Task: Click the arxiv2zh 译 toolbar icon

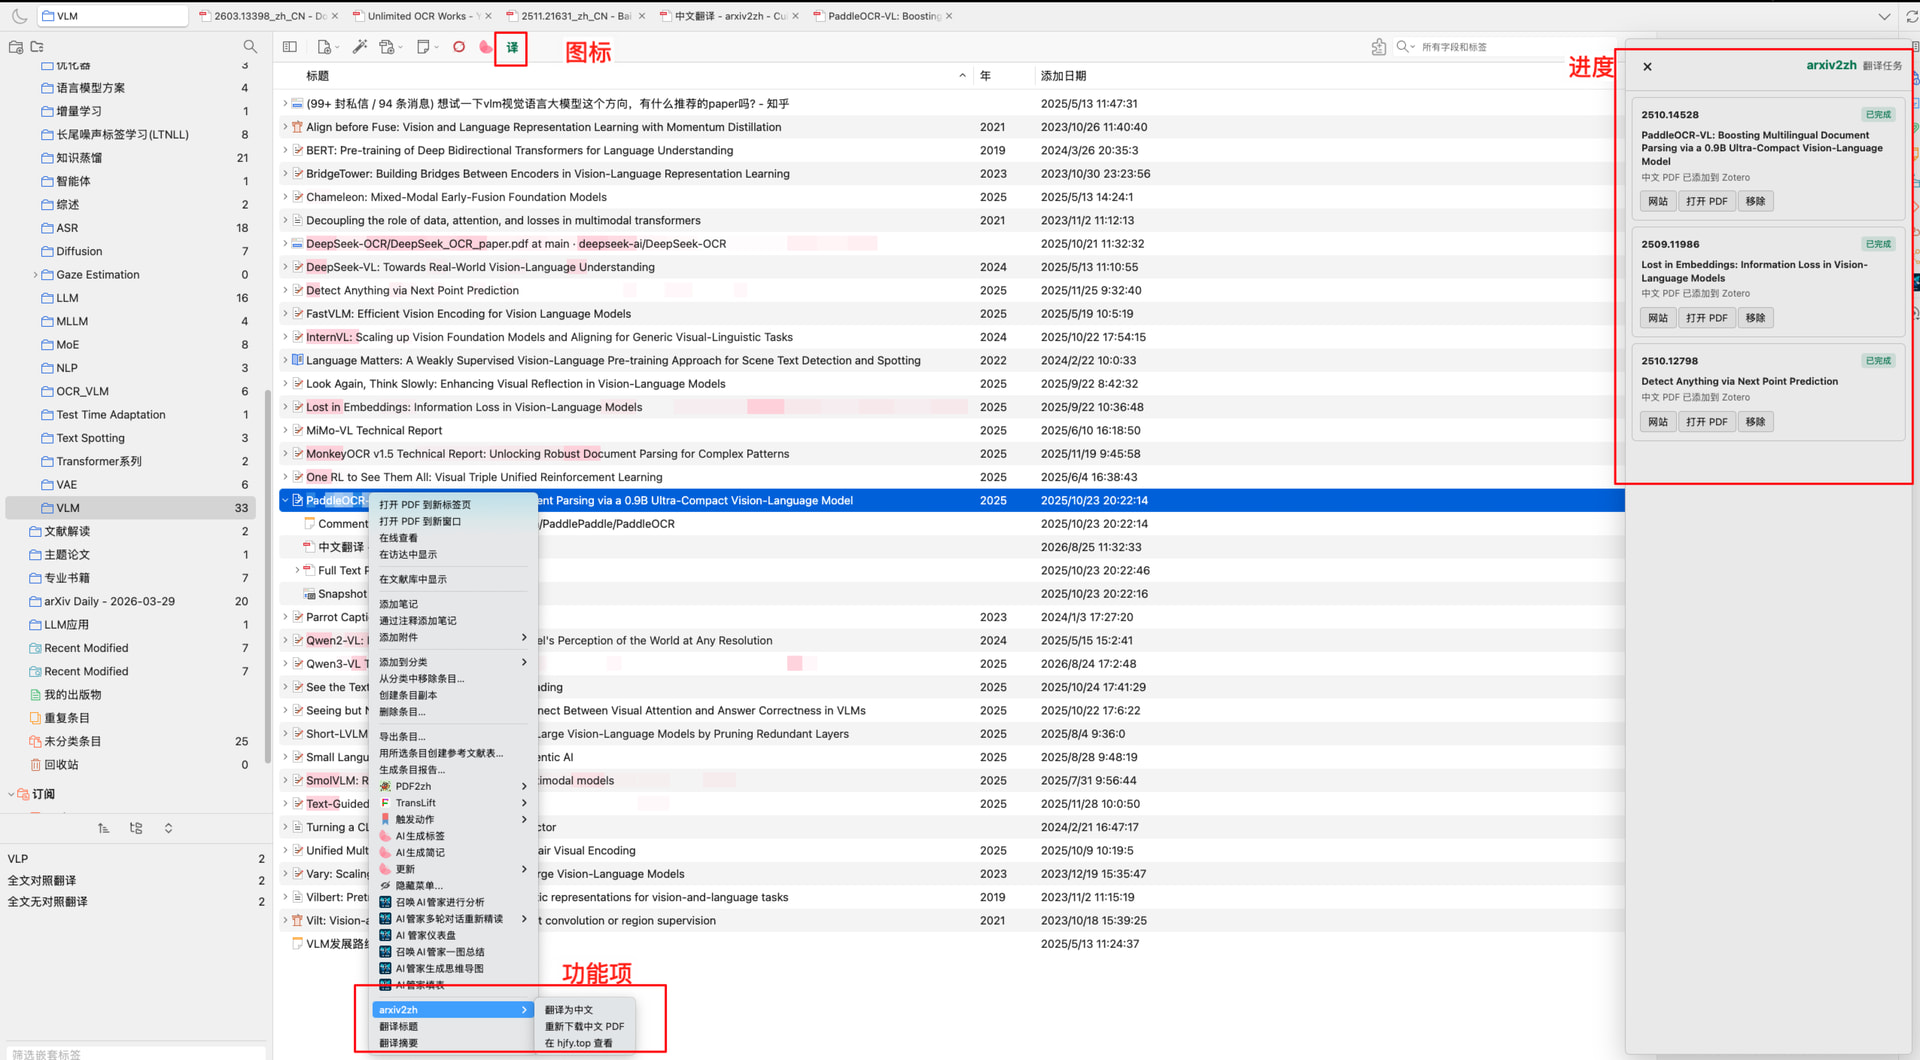Action: (512, 47)
